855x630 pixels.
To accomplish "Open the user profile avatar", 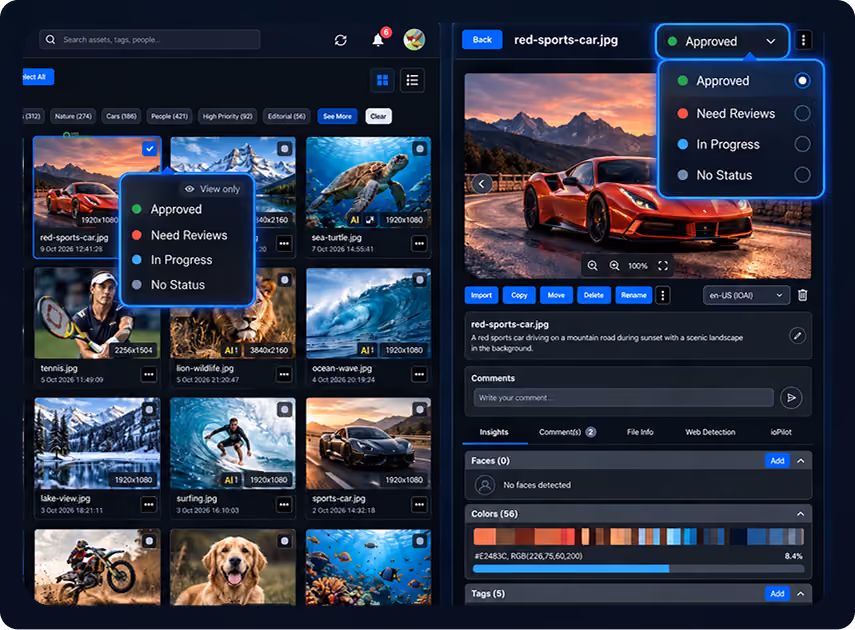I will pyautogui.click(x=414, y=40).
